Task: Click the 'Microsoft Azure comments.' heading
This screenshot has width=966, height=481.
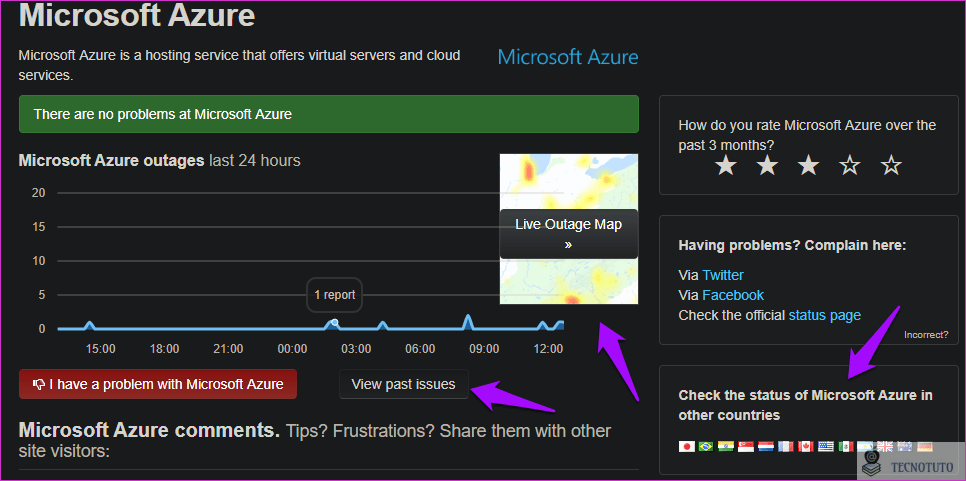Action: coord(149,429)
